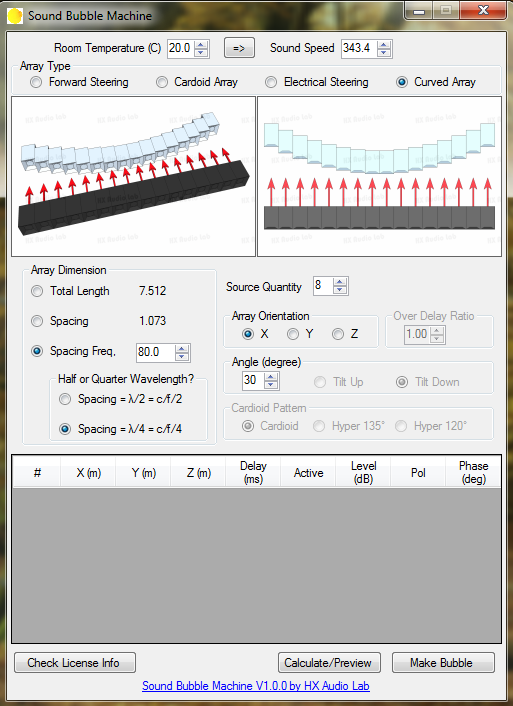This screenshot has height=706, width=513.
Task: Increase Room Temperature with up arrow
Action: click(x=201, y=44)
